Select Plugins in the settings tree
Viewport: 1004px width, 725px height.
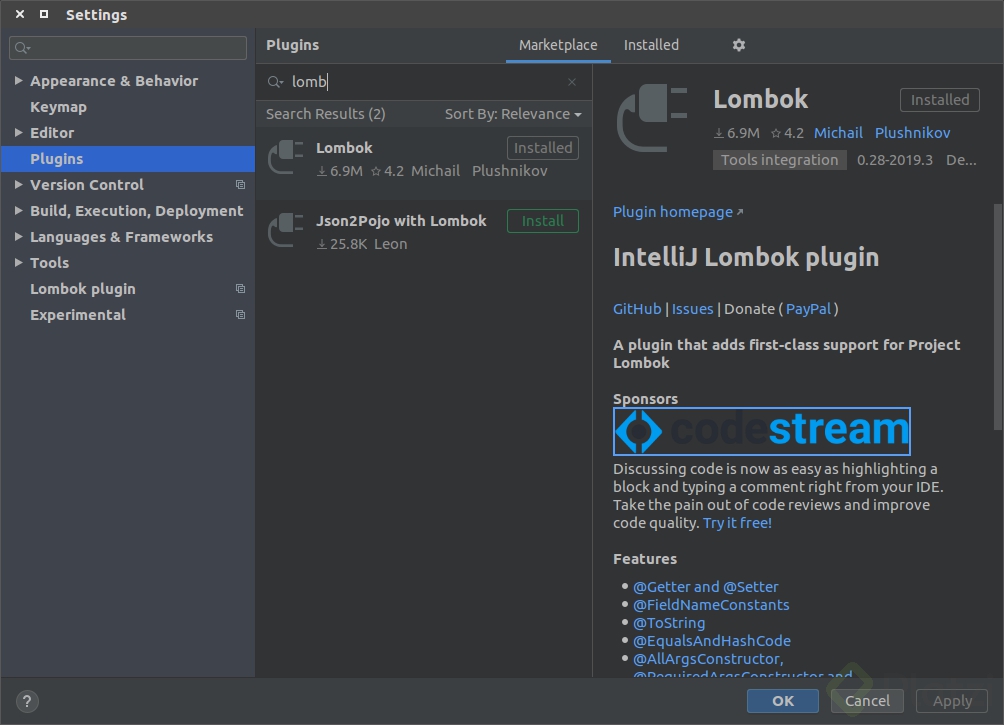56,159
